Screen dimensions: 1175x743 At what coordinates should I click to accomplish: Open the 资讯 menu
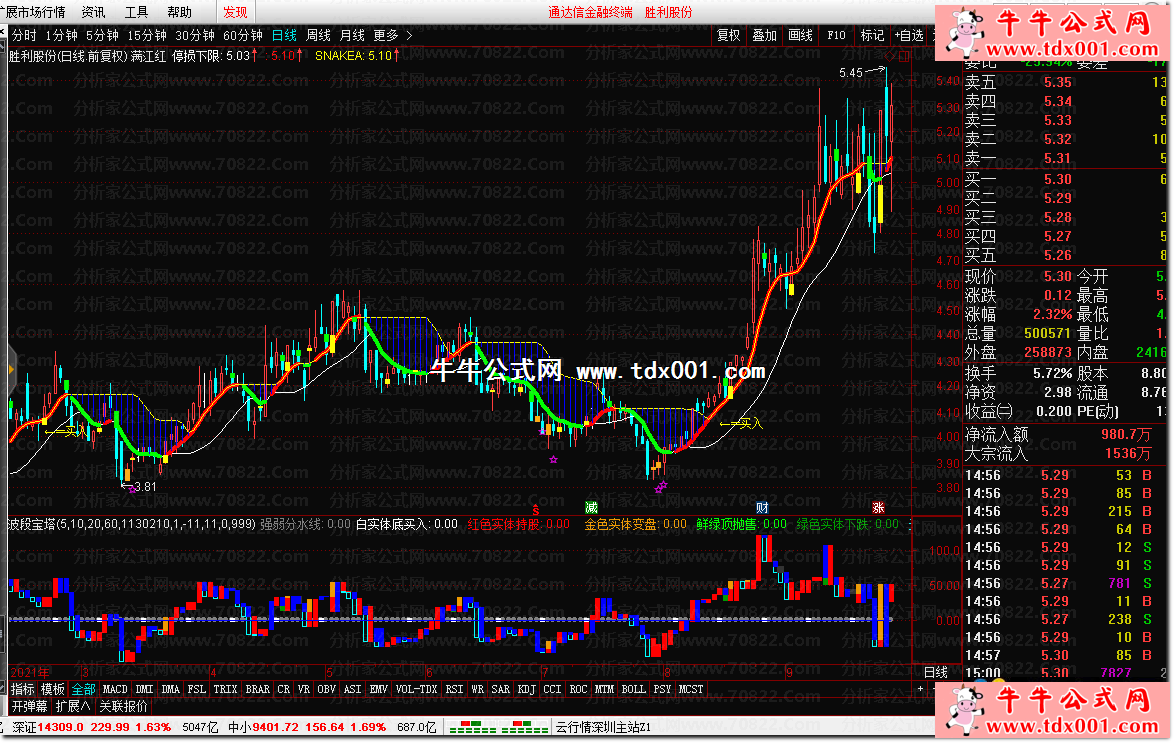click(94, 12)
